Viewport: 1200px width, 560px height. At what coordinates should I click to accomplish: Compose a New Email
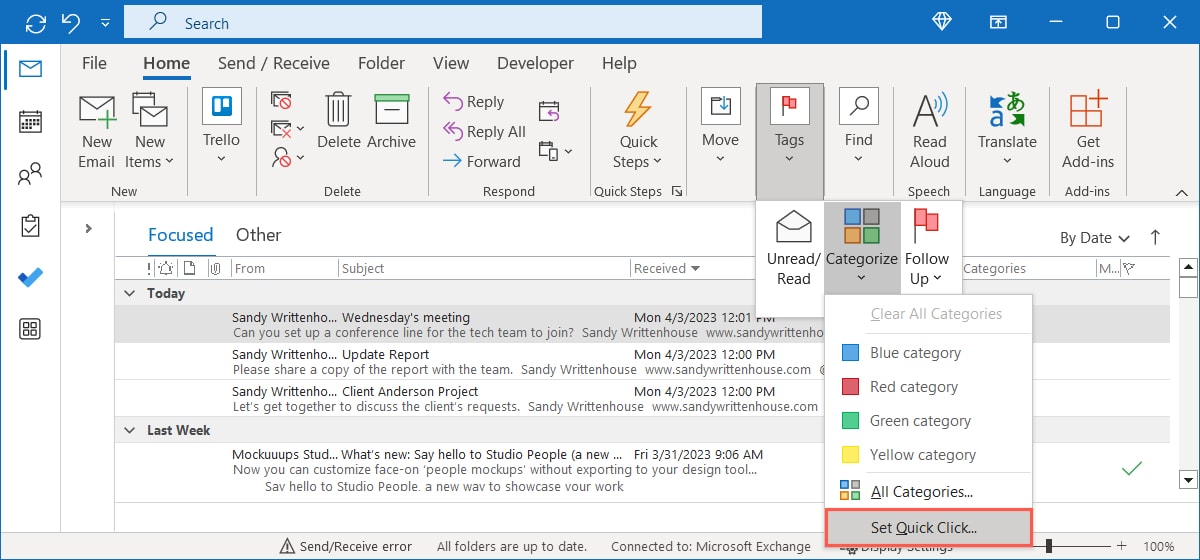click(97, 131)
